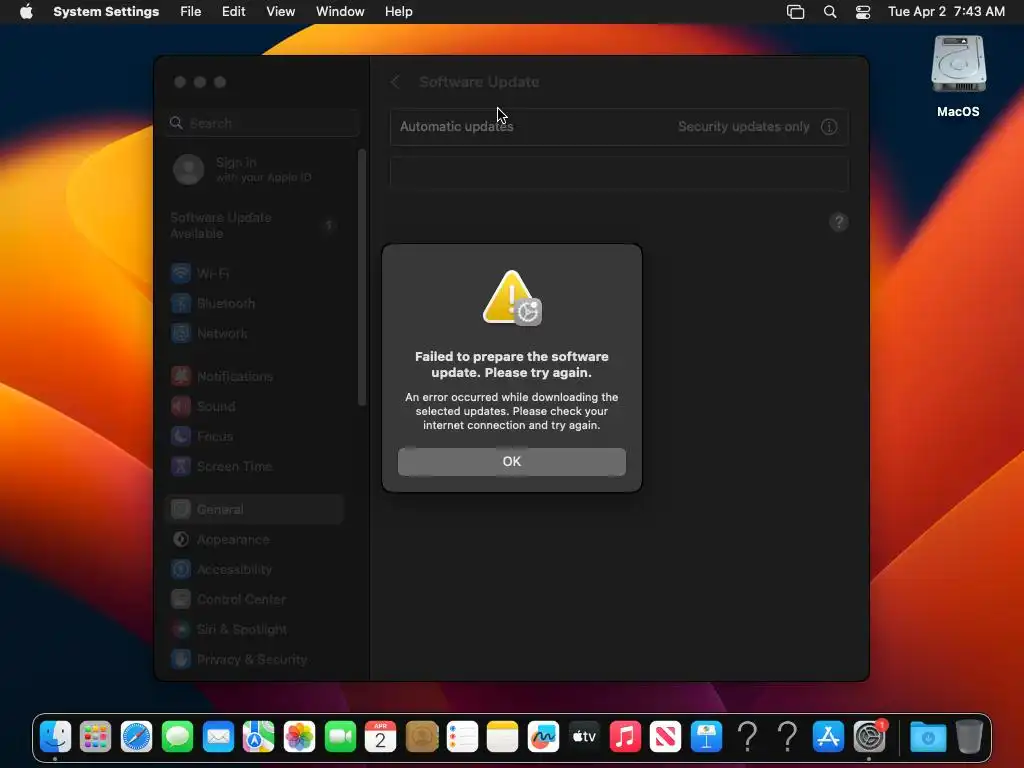Click the Automatic updates row
Screen dimensions: 1024x768
(x=619, y=127)
